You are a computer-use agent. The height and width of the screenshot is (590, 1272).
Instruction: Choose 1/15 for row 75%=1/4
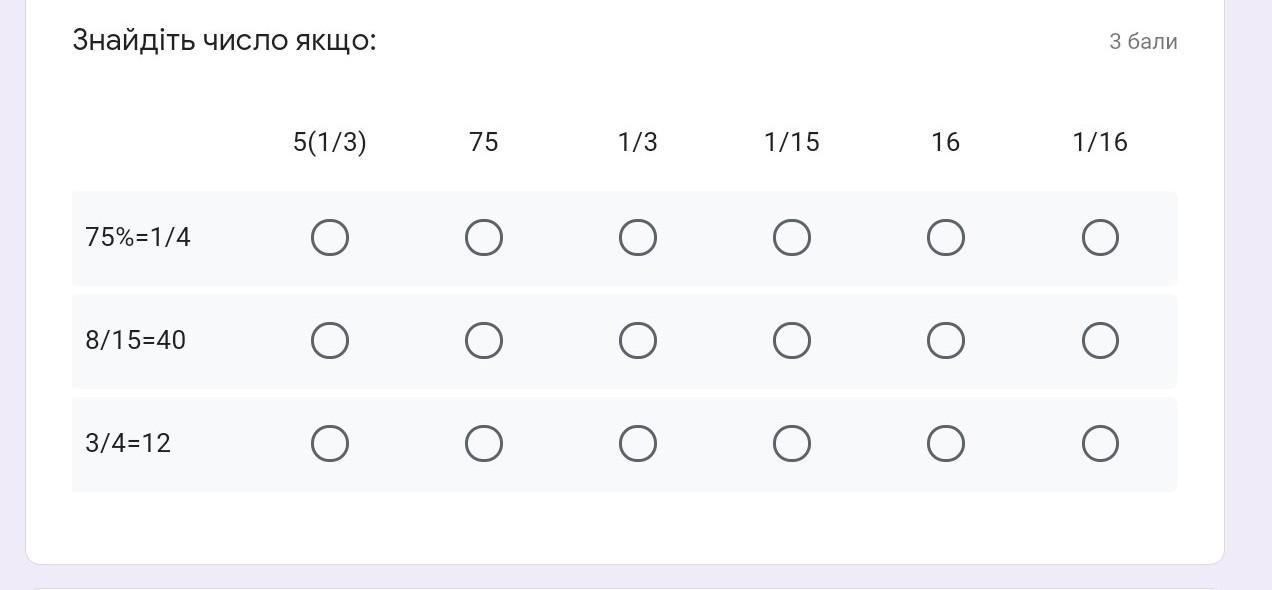(792, 238)
